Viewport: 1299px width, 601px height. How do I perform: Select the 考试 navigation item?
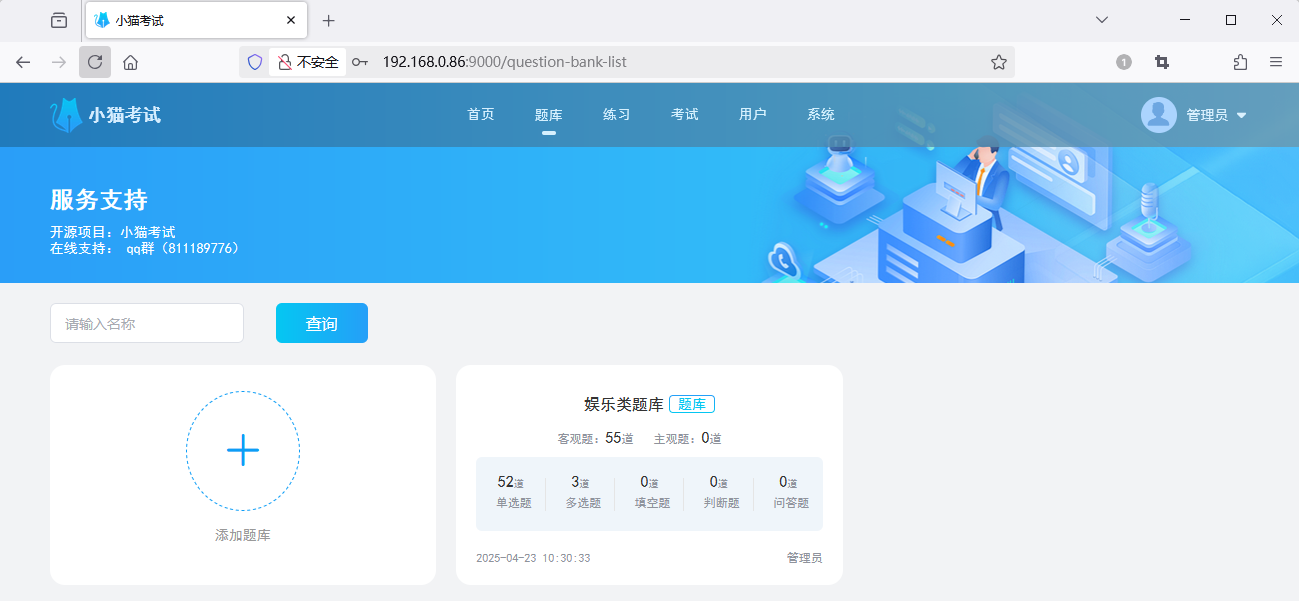pos(685,114)
